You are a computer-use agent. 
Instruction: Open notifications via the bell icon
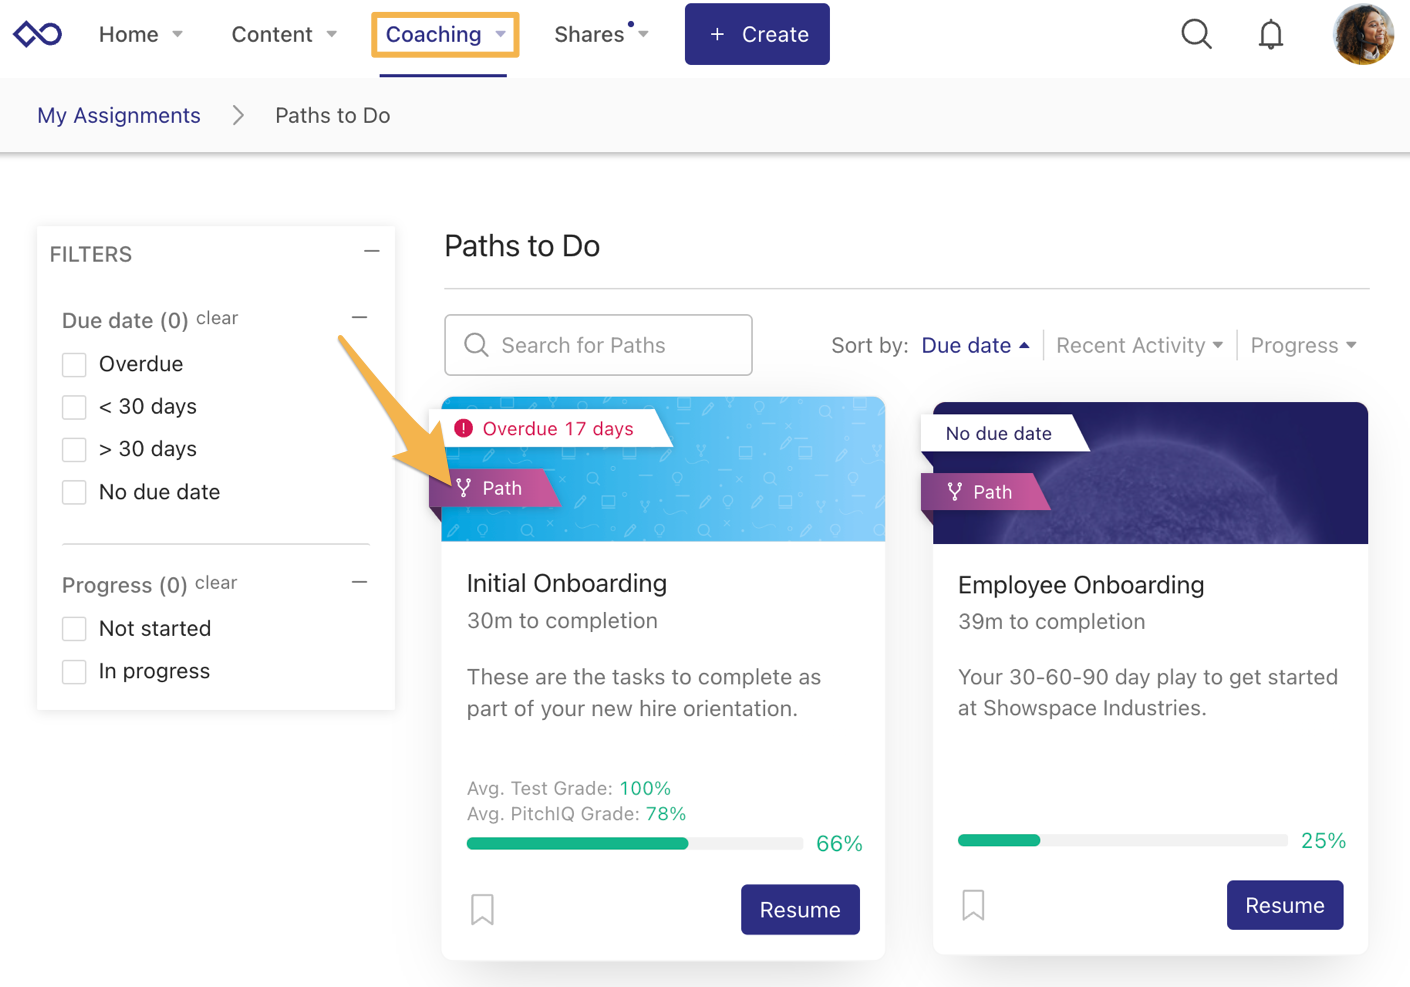(x=1270, y=33)
